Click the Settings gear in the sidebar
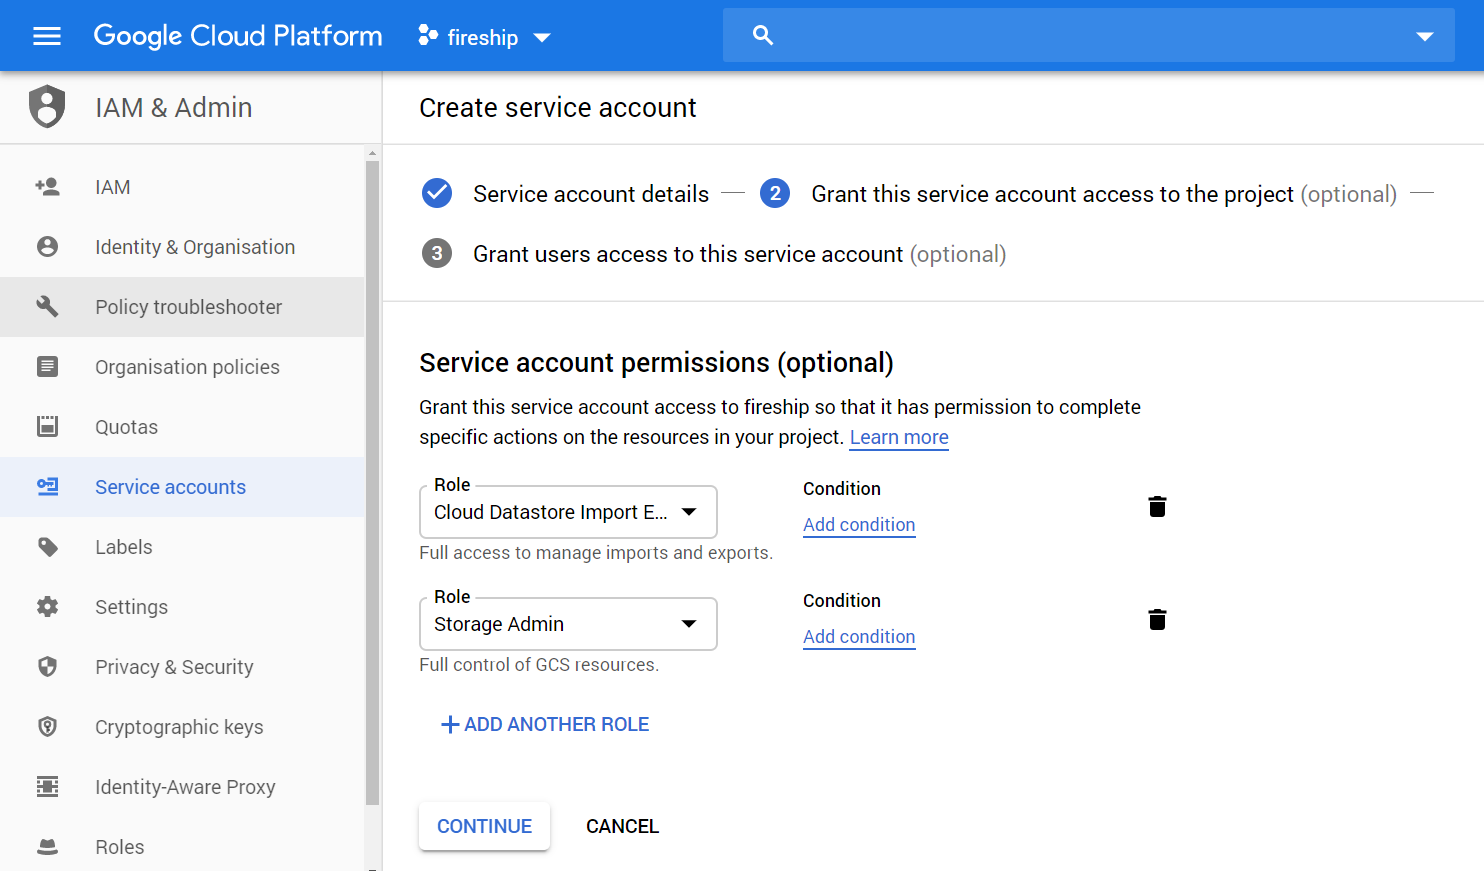The height and width of the screenshot is (871, 1484). [47, 607]
